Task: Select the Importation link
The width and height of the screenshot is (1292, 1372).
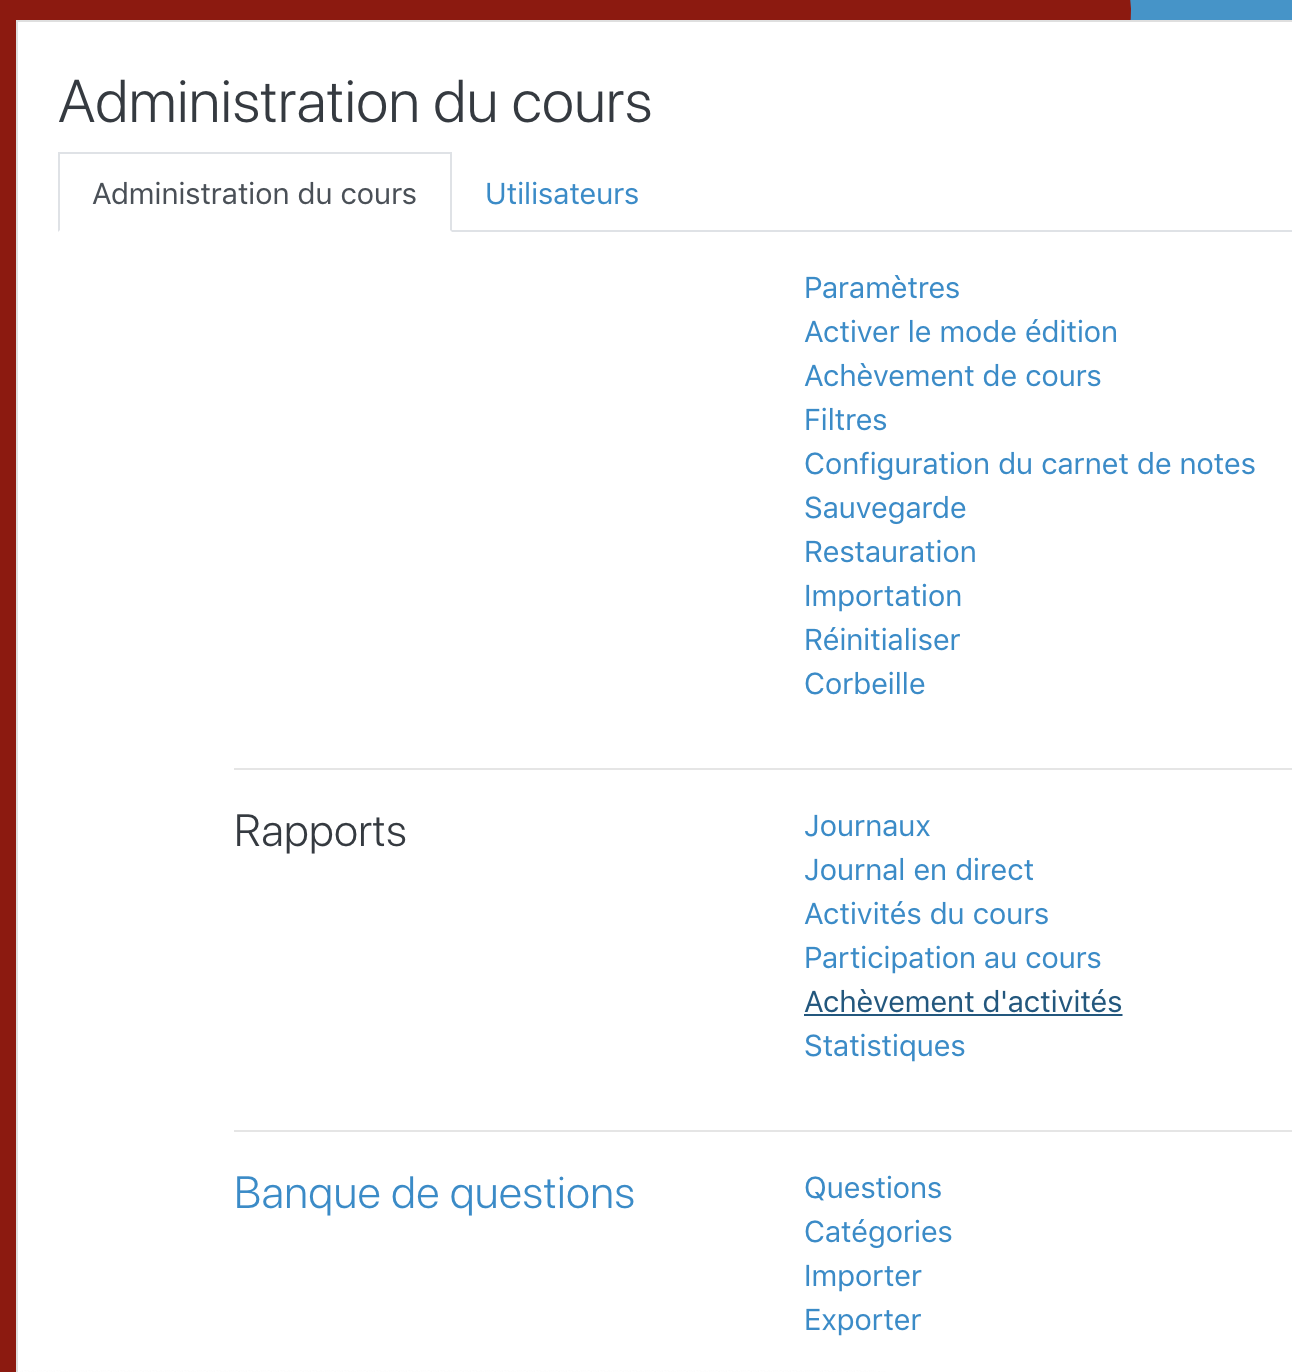Action: [882, 596]
